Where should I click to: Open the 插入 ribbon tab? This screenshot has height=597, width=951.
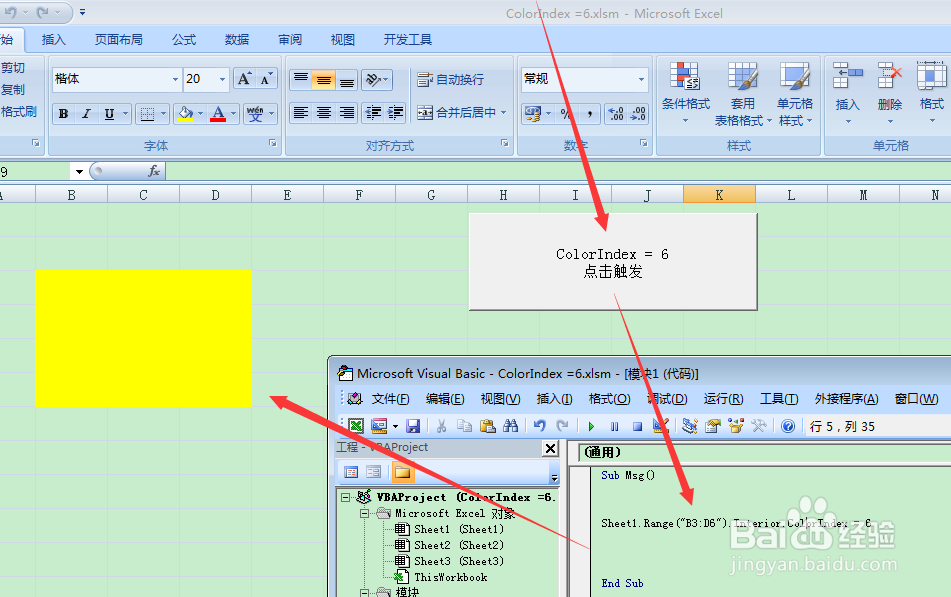pyautogui.click(x=53, y=40)
